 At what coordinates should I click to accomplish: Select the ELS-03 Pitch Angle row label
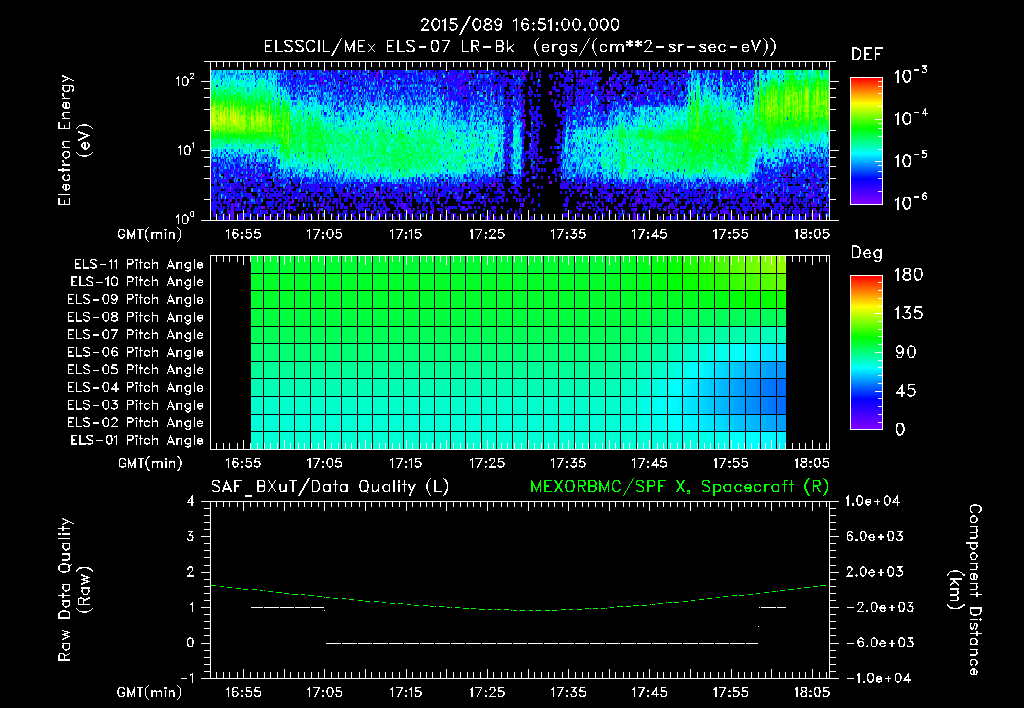[136, 405]
